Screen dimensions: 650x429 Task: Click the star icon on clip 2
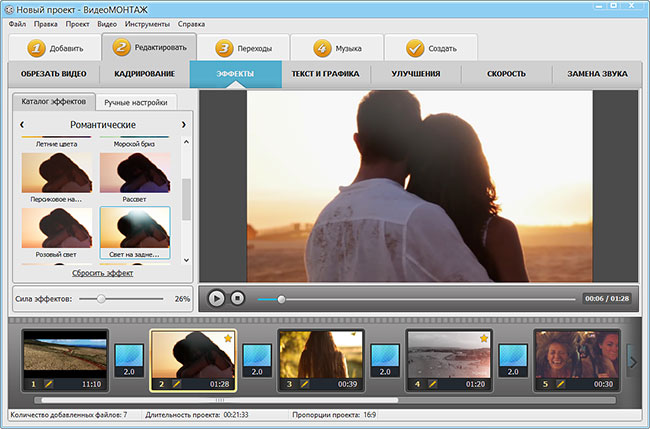pyautogui.click(x=227, y=339)
